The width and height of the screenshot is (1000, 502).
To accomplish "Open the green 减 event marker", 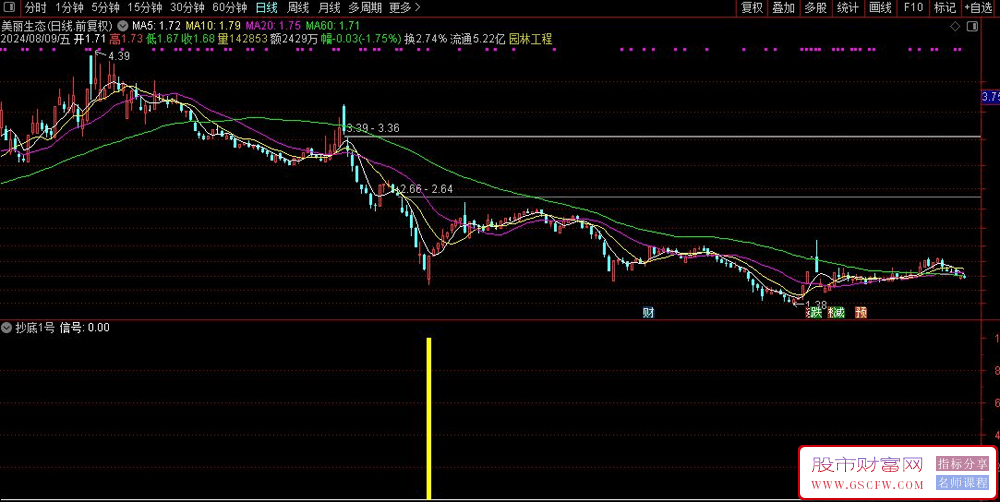I will [x=838, y=313].
